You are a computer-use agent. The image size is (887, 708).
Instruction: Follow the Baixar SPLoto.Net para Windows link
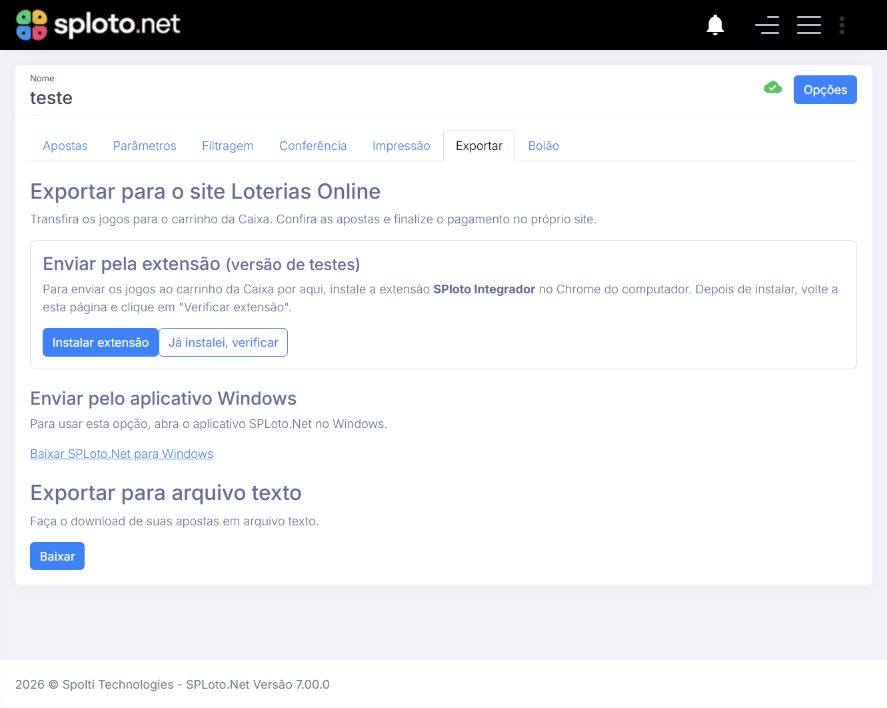(122, 454)
